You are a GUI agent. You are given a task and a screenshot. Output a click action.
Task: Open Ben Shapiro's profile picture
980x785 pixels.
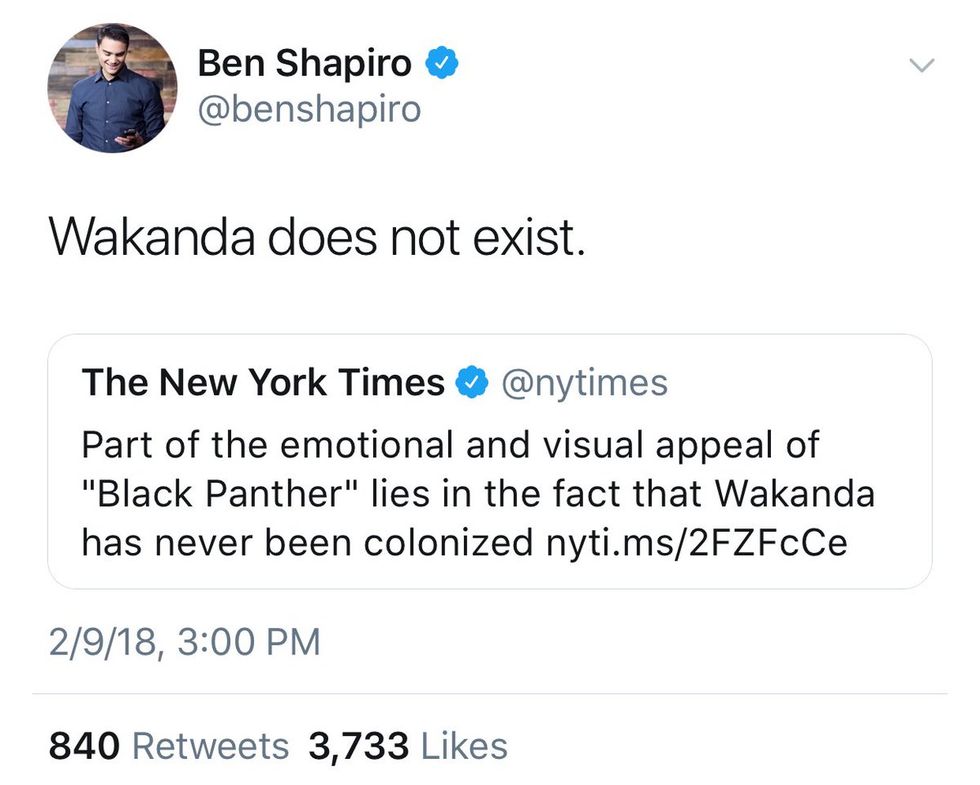click(112, 88)
